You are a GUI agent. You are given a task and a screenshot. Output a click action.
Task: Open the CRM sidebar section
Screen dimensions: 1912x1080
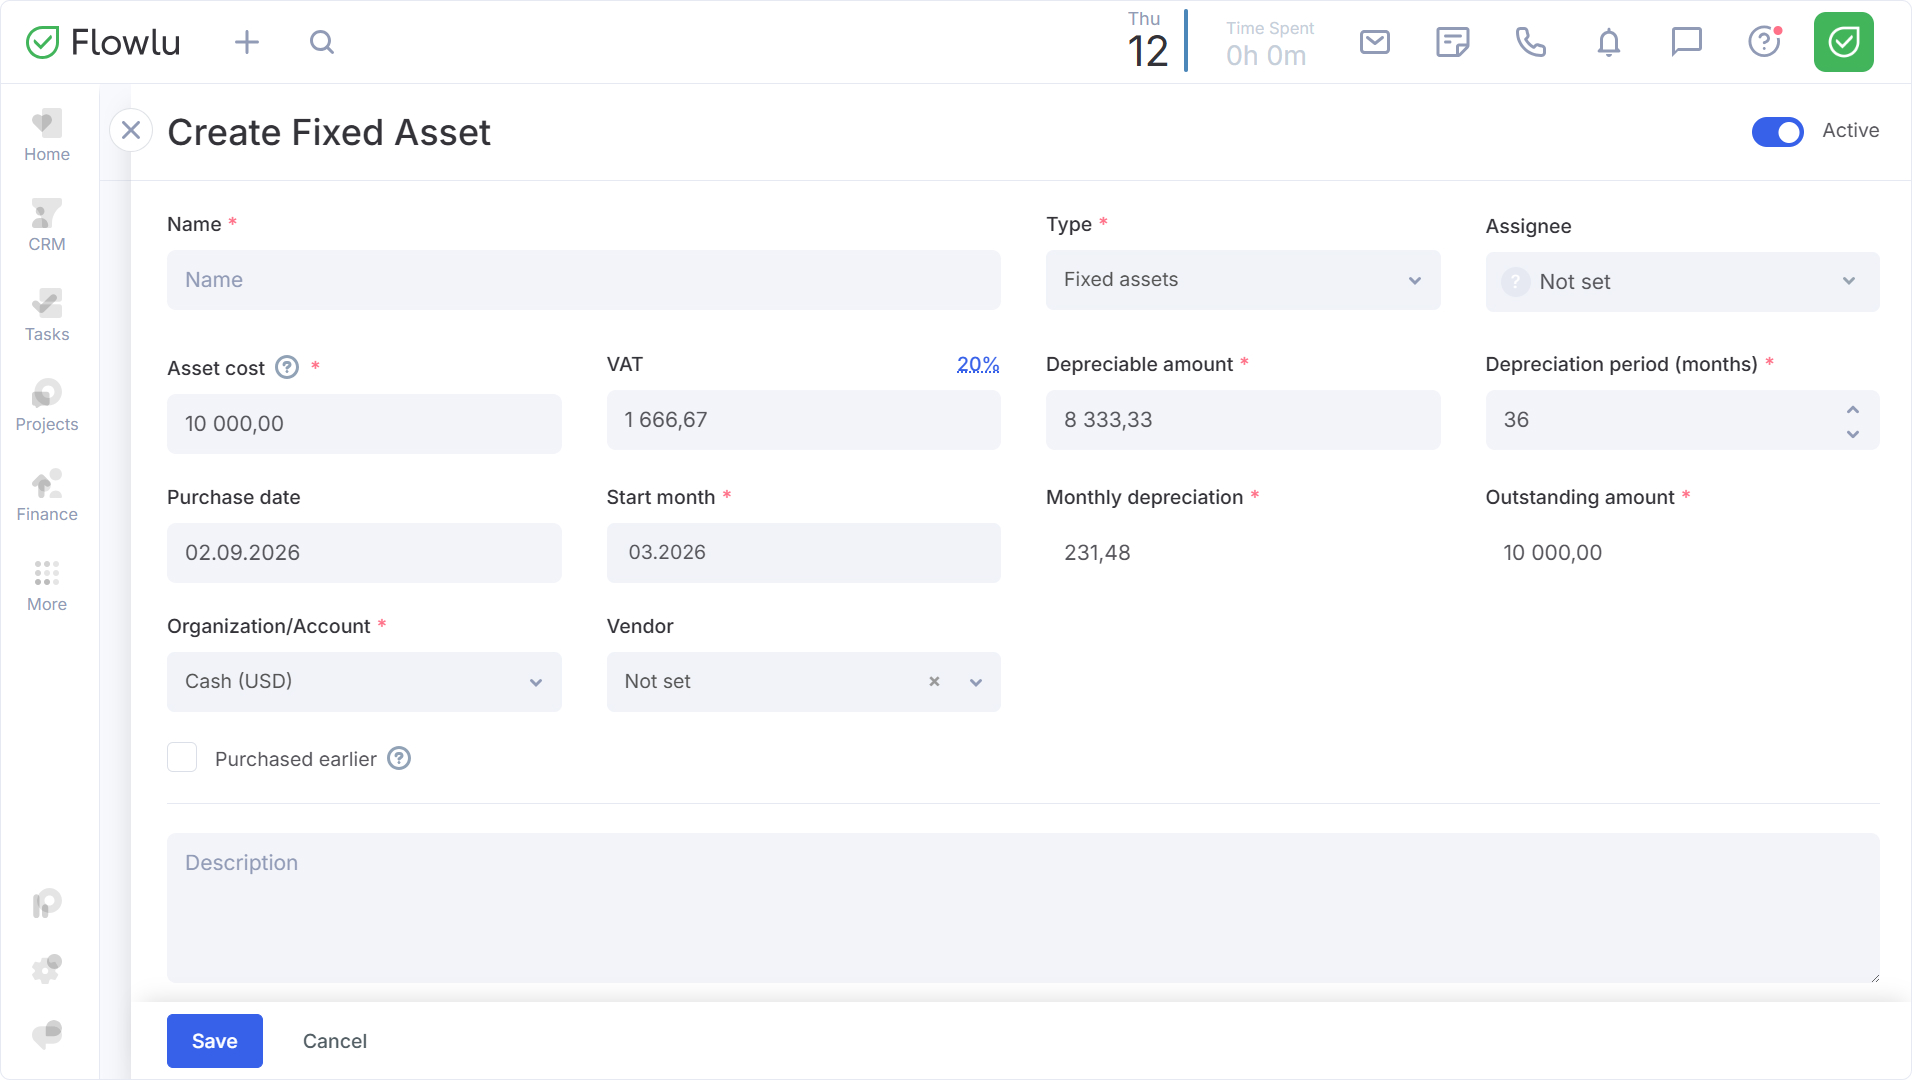47,226
